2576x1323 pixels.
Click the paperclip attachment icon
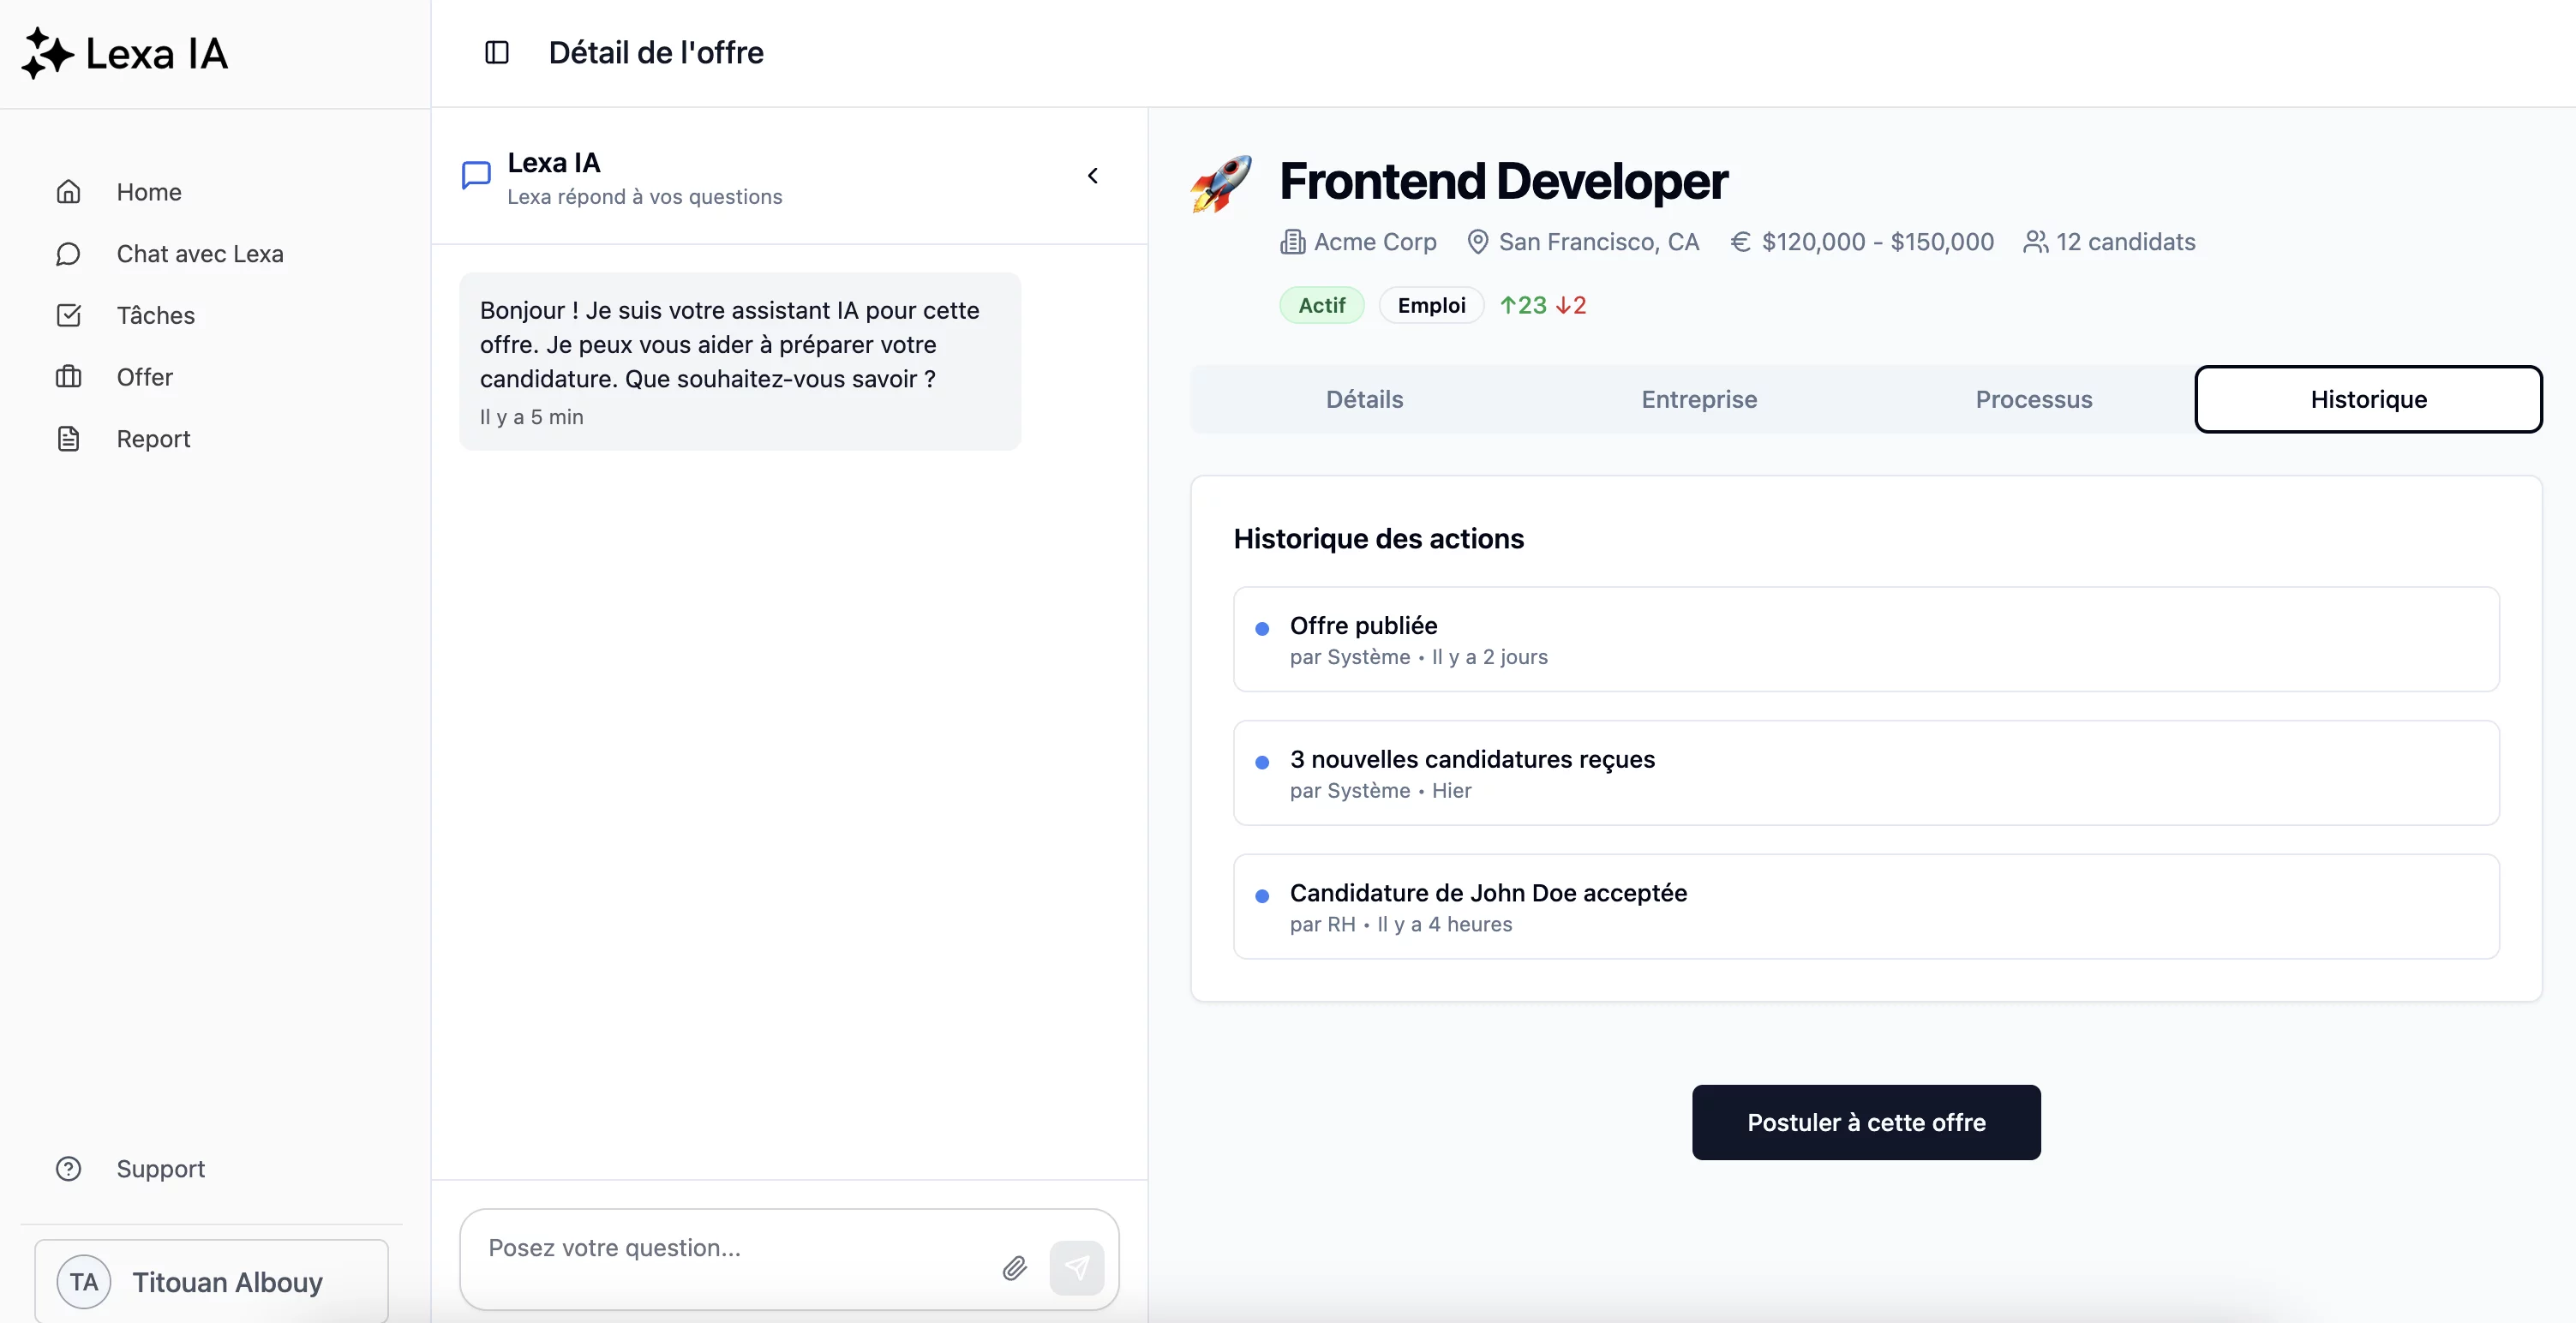tap(1014, 1268)
